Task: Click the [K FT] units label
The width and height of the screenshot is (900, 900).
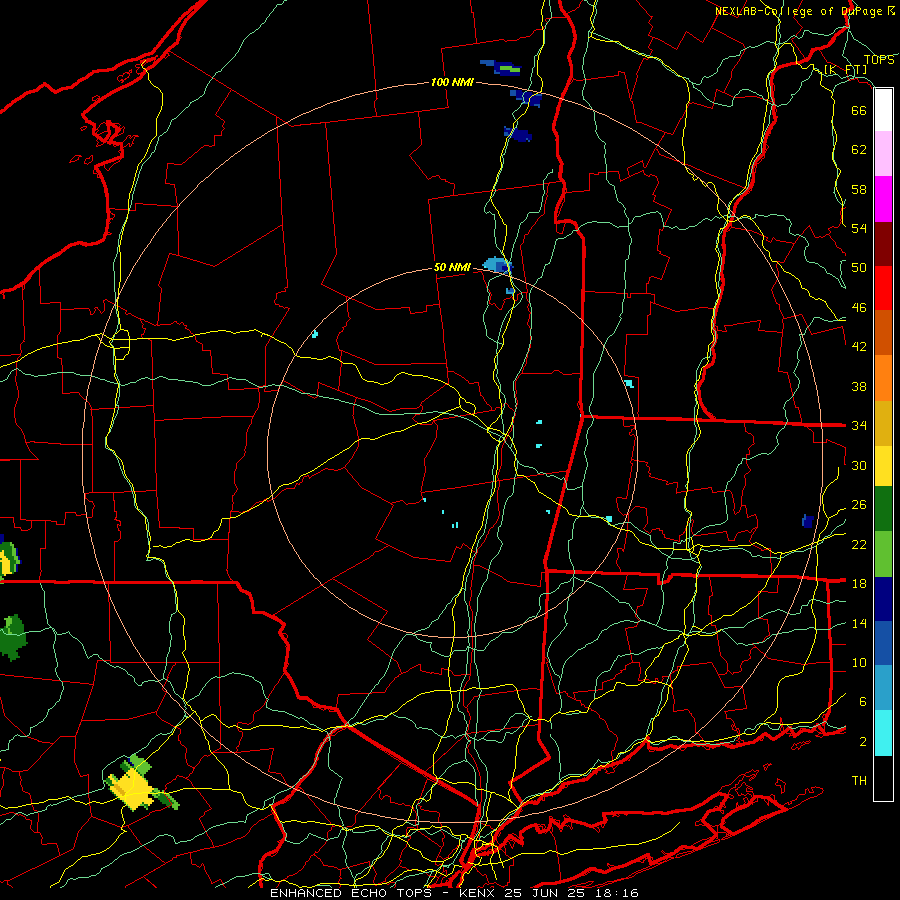Action: coord(845,70)
